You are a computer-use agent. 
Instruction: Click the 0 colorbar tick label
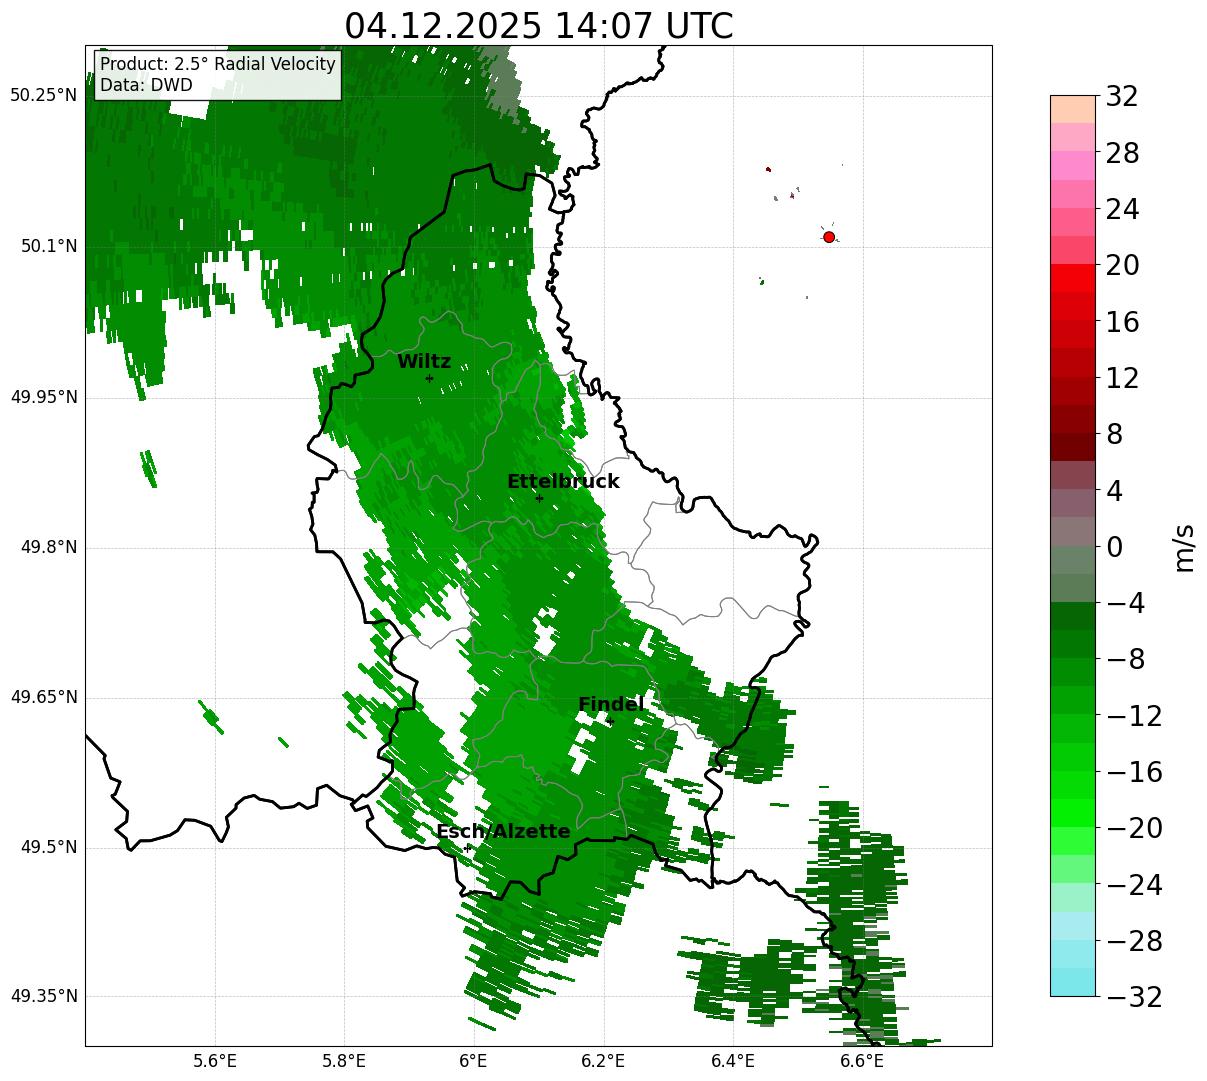(x=1114, y=548)
